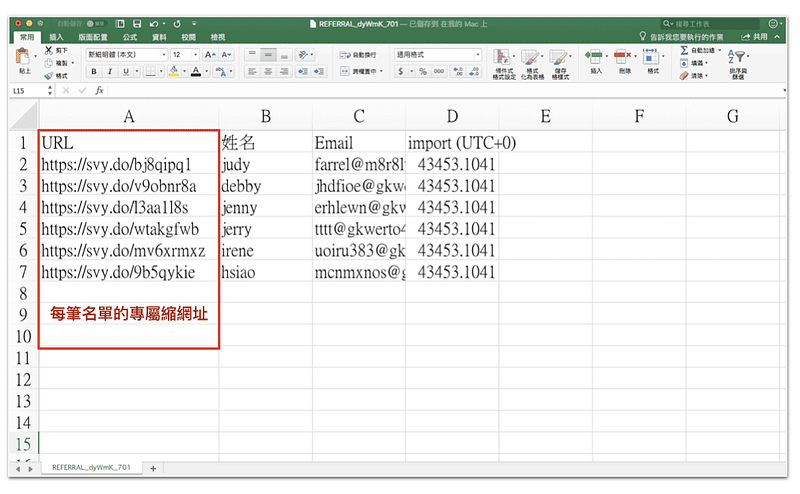Click the Share (共用) button
The width and height of the screenshot is (800, 494).
click(x=755, y=37)
